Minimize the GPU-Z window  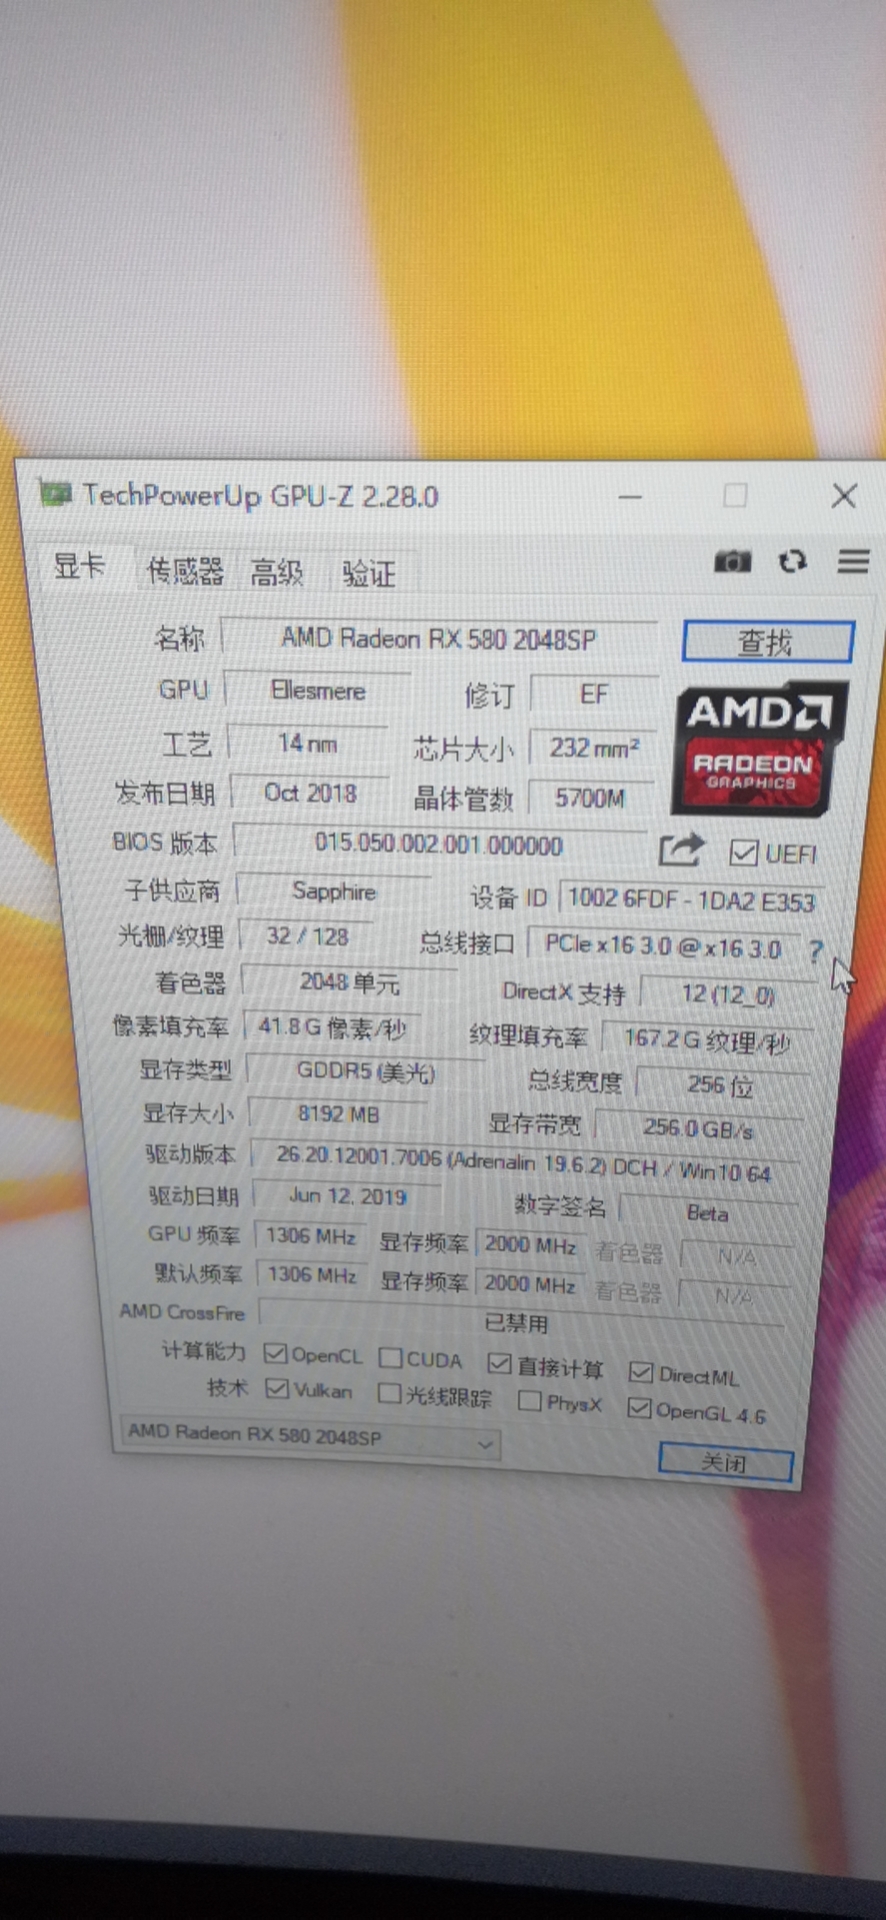[630, 496]
